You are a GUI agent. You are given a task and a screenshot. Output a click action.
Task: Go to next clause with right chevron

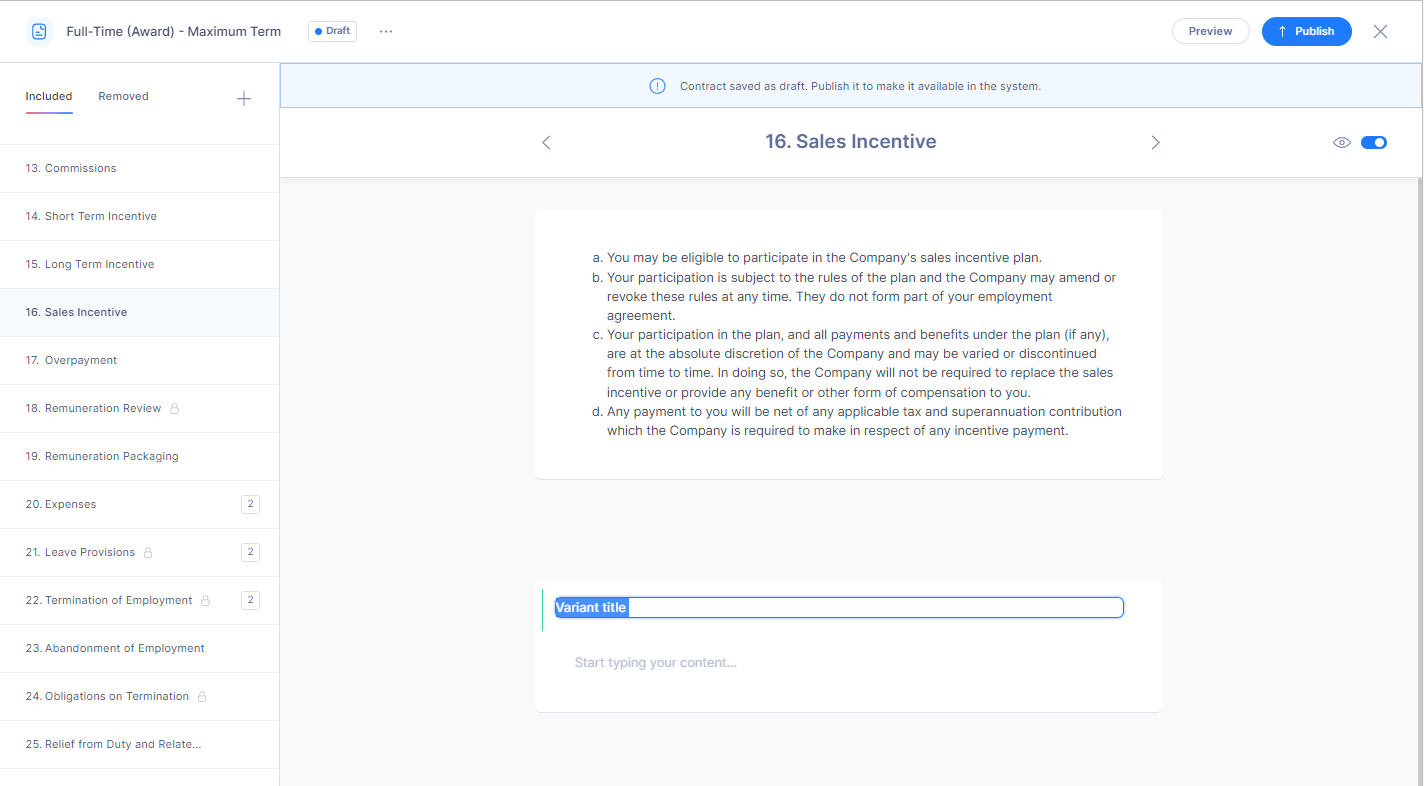tap(1155, 143)
